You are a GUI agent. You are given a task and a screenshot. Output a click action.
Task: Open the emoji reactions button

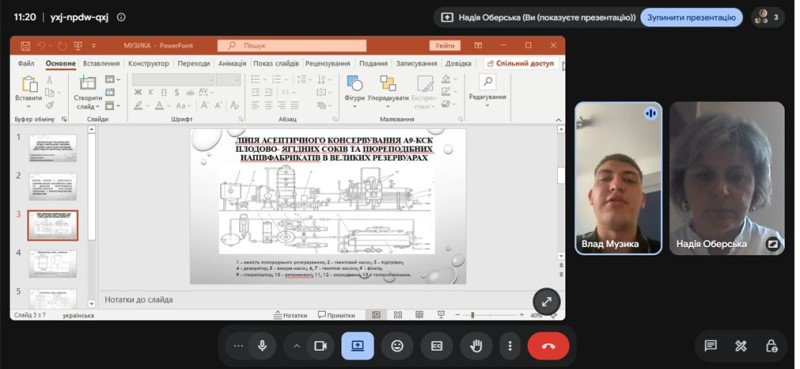click(397, 346)
